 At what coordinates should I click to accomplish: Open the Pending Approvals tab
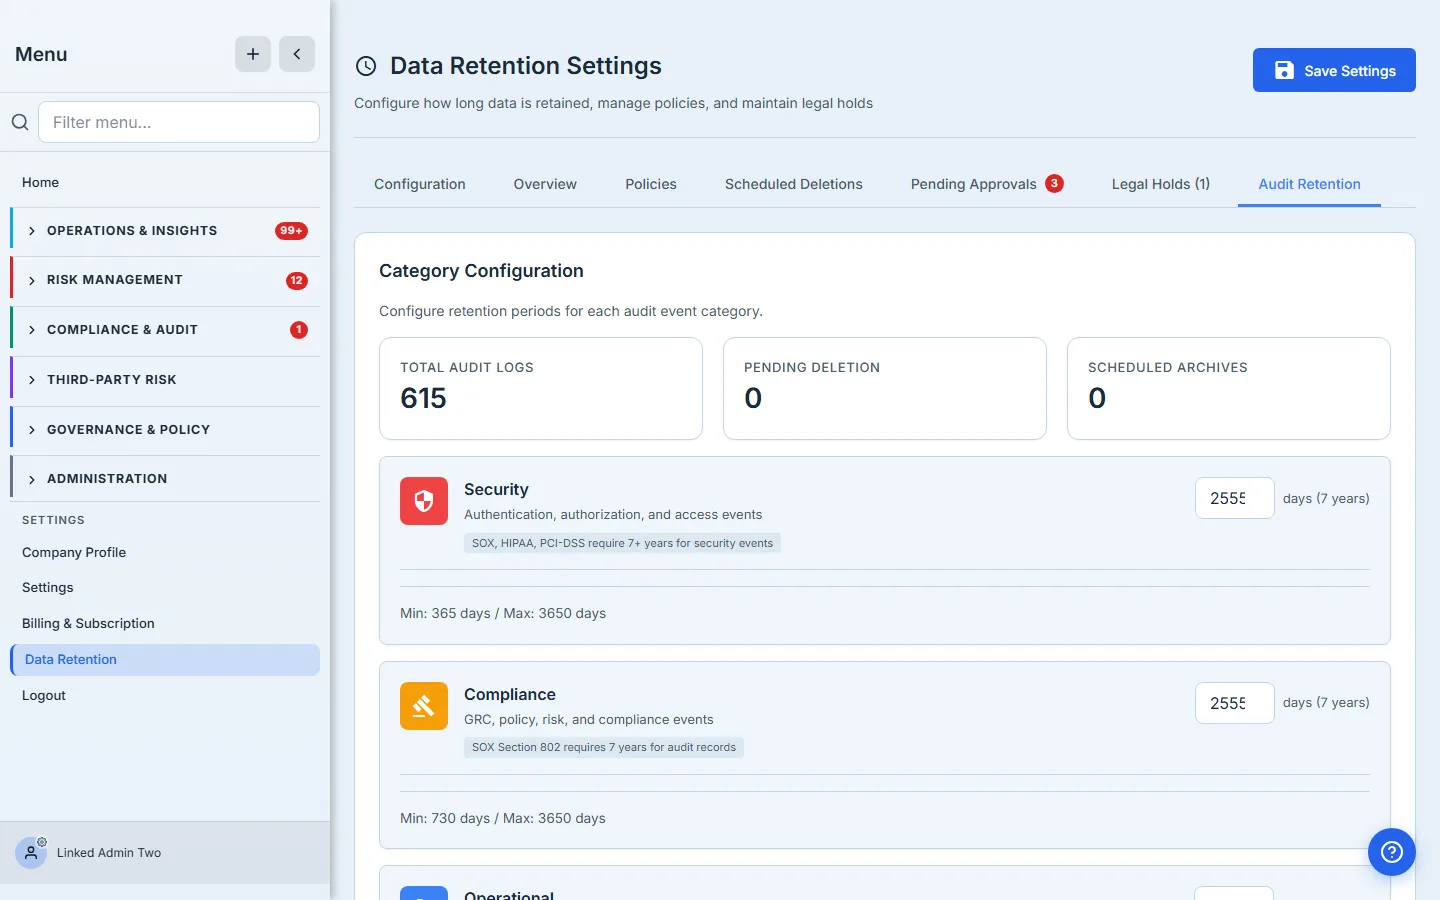coord(986,184)
